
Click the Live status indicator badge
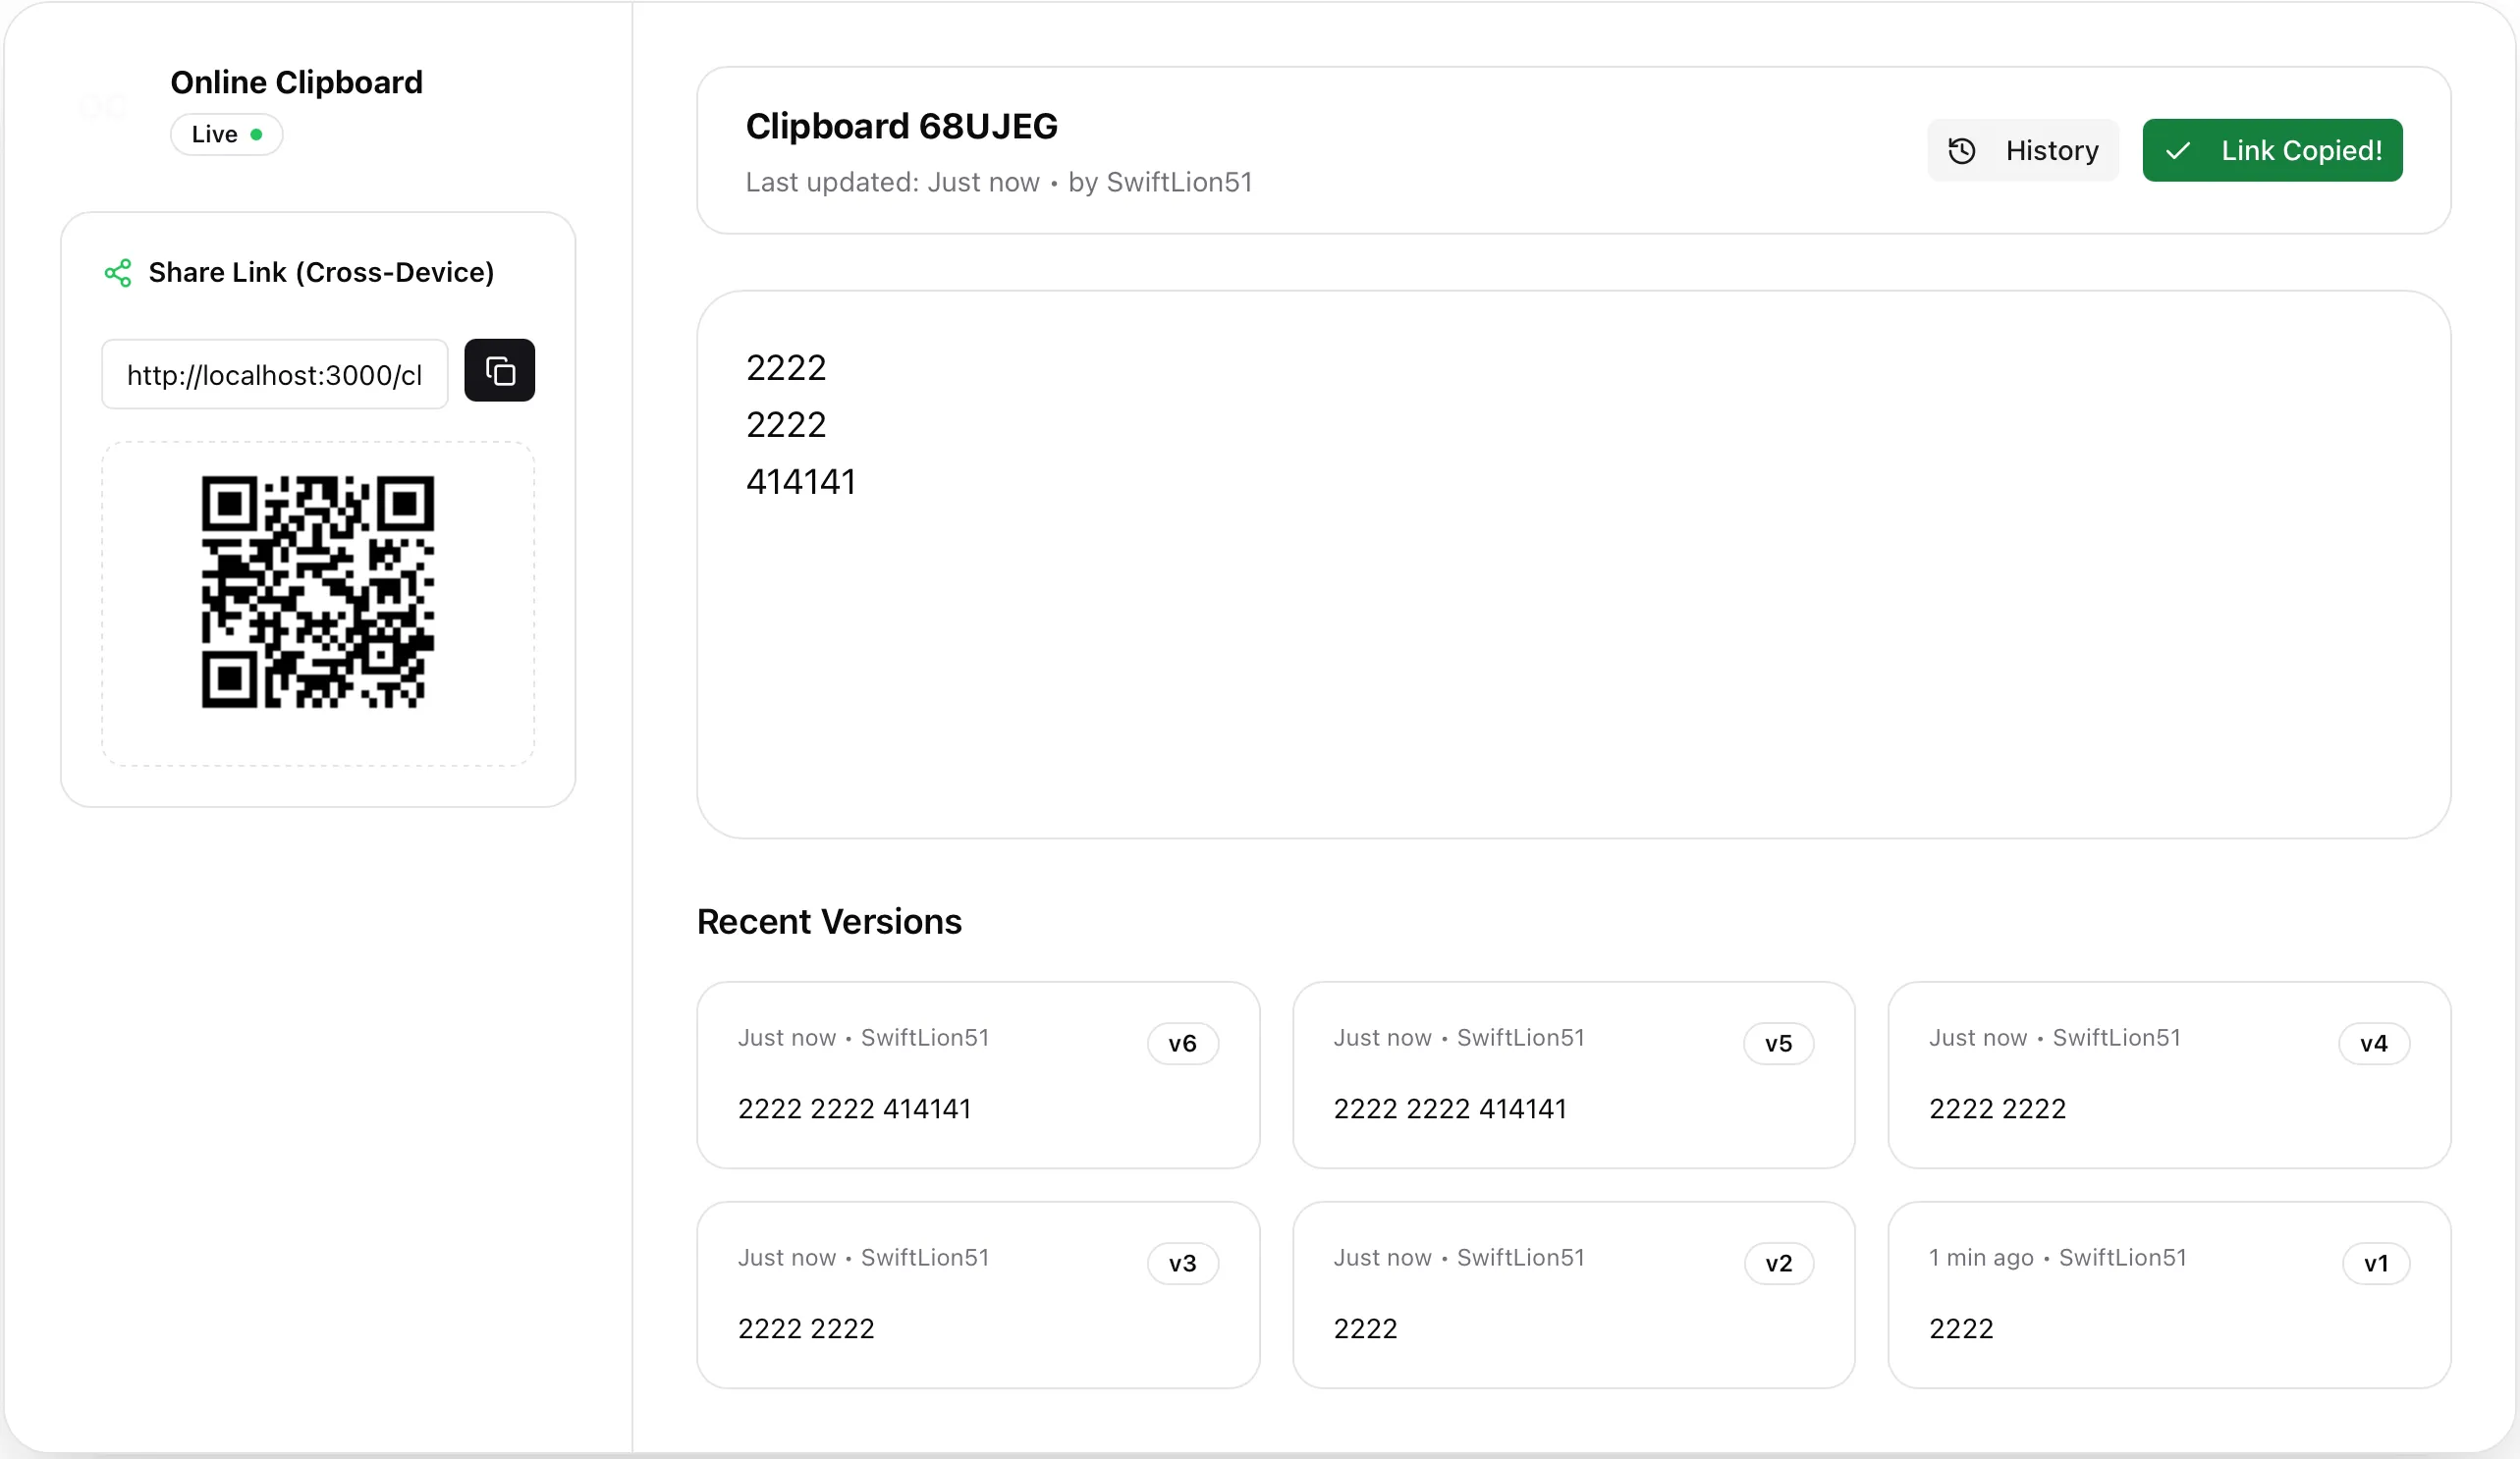click(226, 135)
